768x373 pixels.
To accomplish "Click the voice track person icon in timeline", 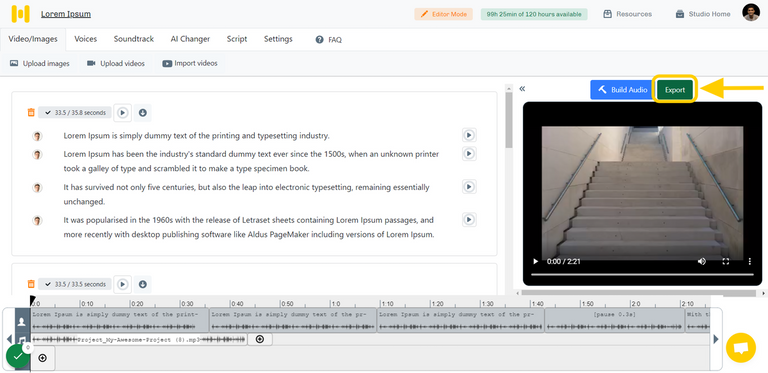I will click(x=22, y=322).
